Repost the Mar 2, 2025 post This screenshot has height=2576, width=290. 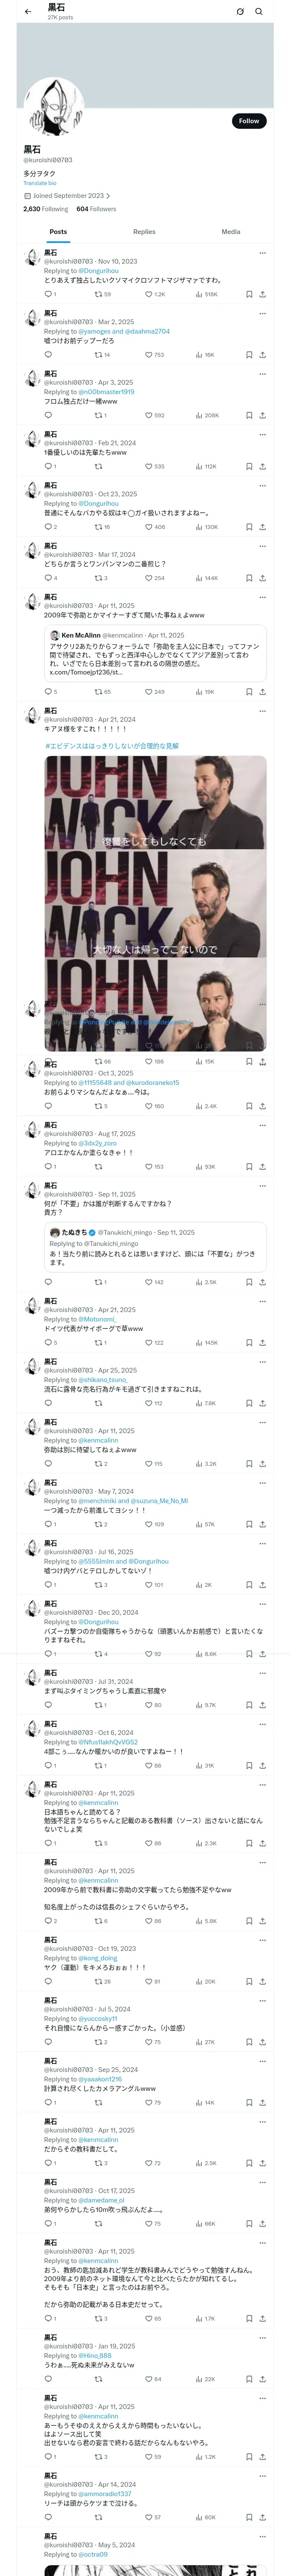pyautogui.click(x=98, y=355)
